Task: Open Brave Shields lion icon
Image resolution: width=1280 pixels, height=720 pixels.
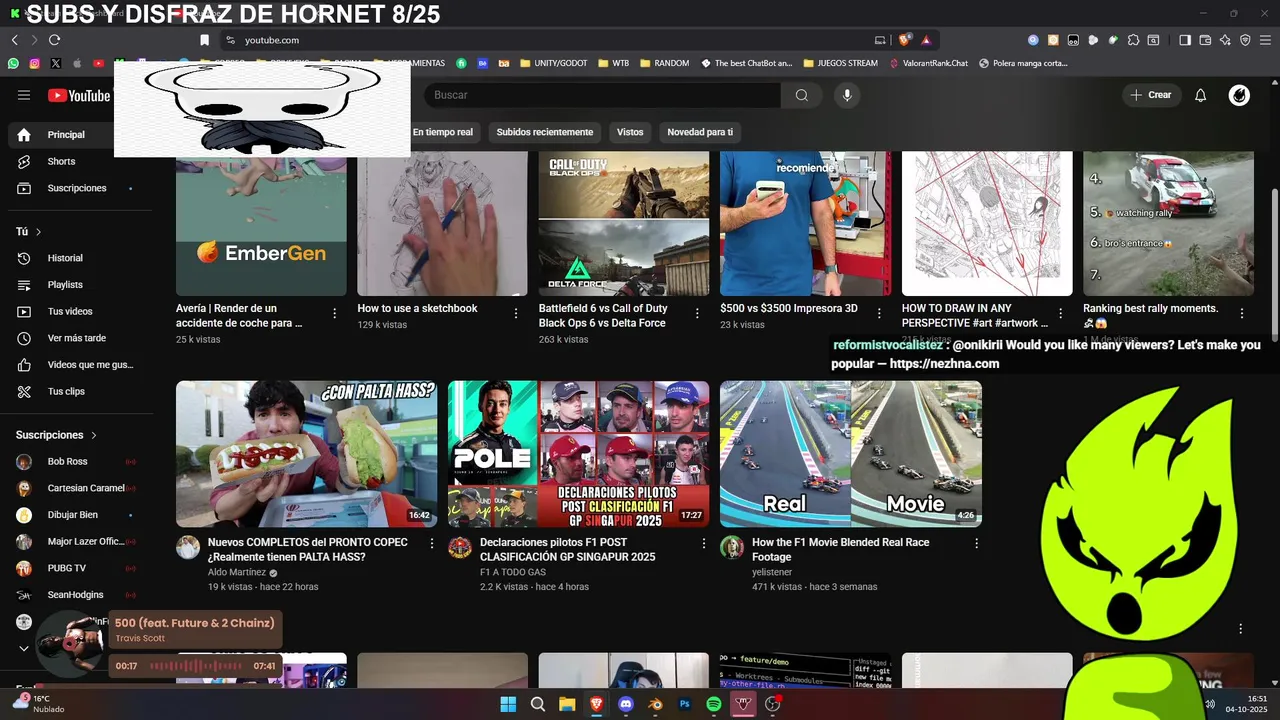Action: [x=905, y=40]
